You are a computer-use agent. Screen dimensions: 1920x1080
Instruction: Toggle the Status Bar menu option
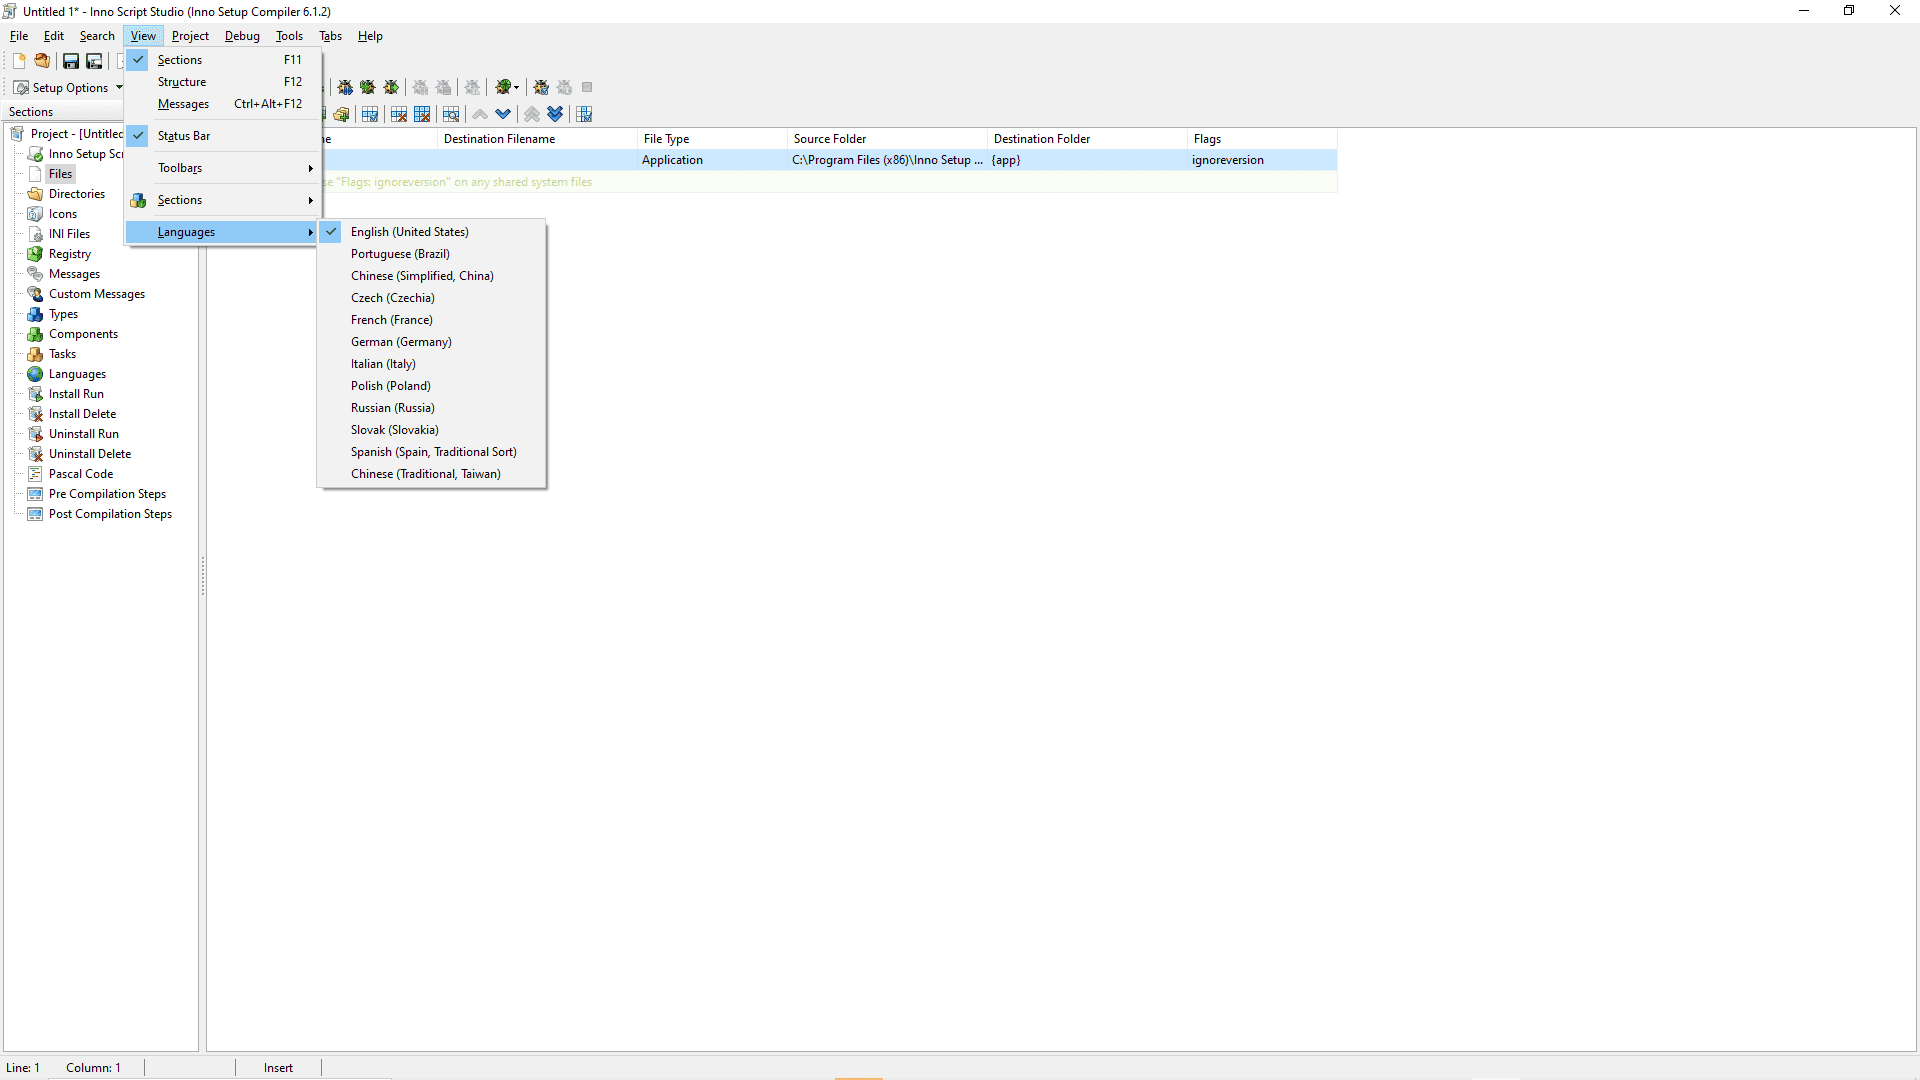tap(223, 136)
